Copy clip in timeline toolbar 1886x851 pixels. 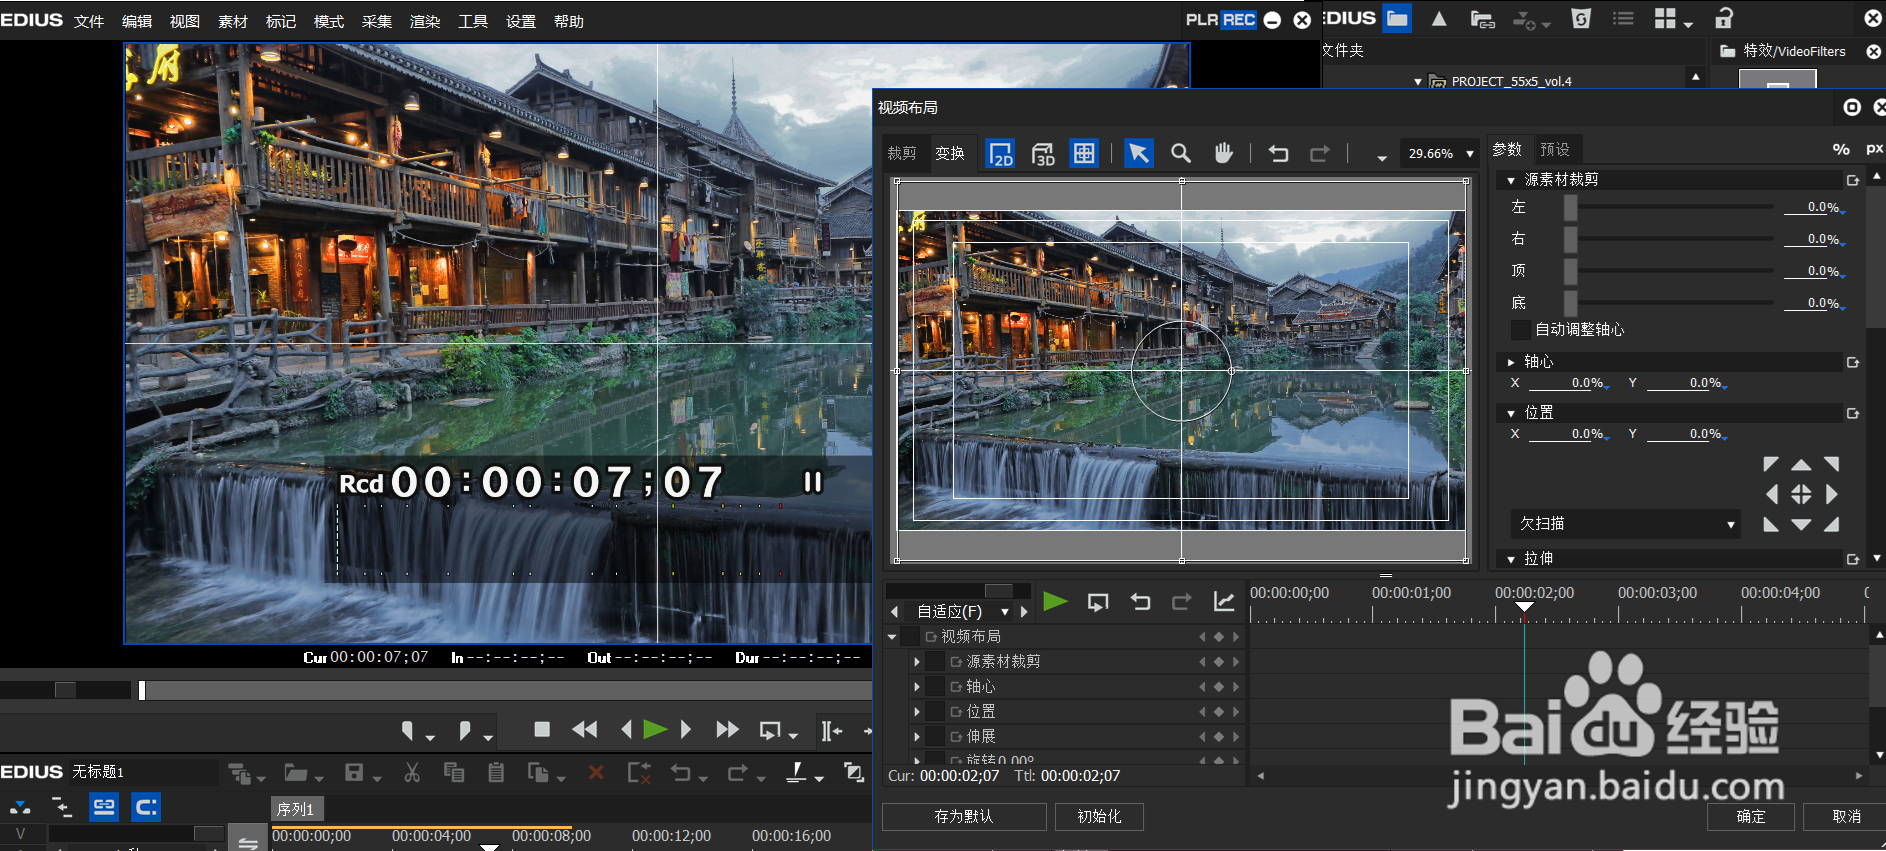pos(454,772)
